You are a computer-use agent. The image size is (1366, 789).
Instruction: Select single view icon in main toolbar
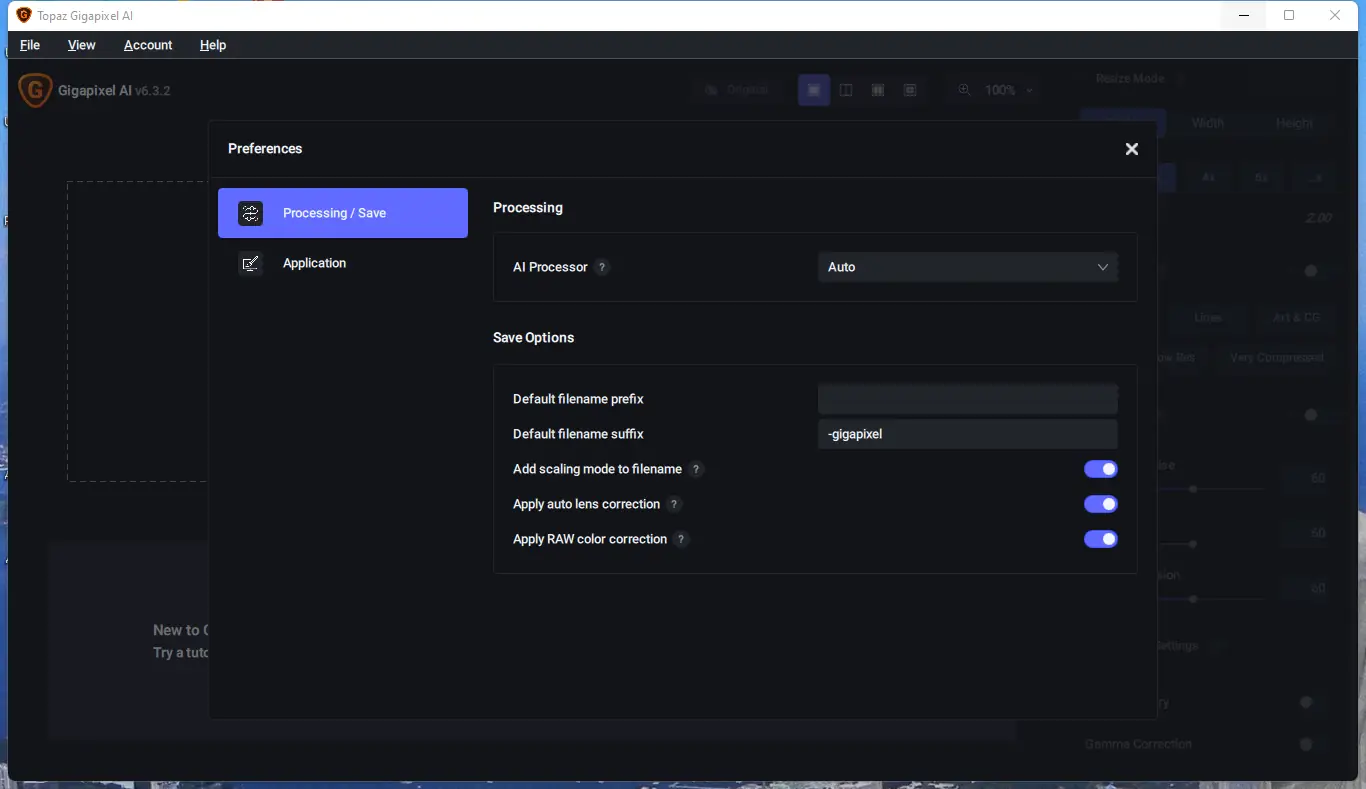coord(814,90)
